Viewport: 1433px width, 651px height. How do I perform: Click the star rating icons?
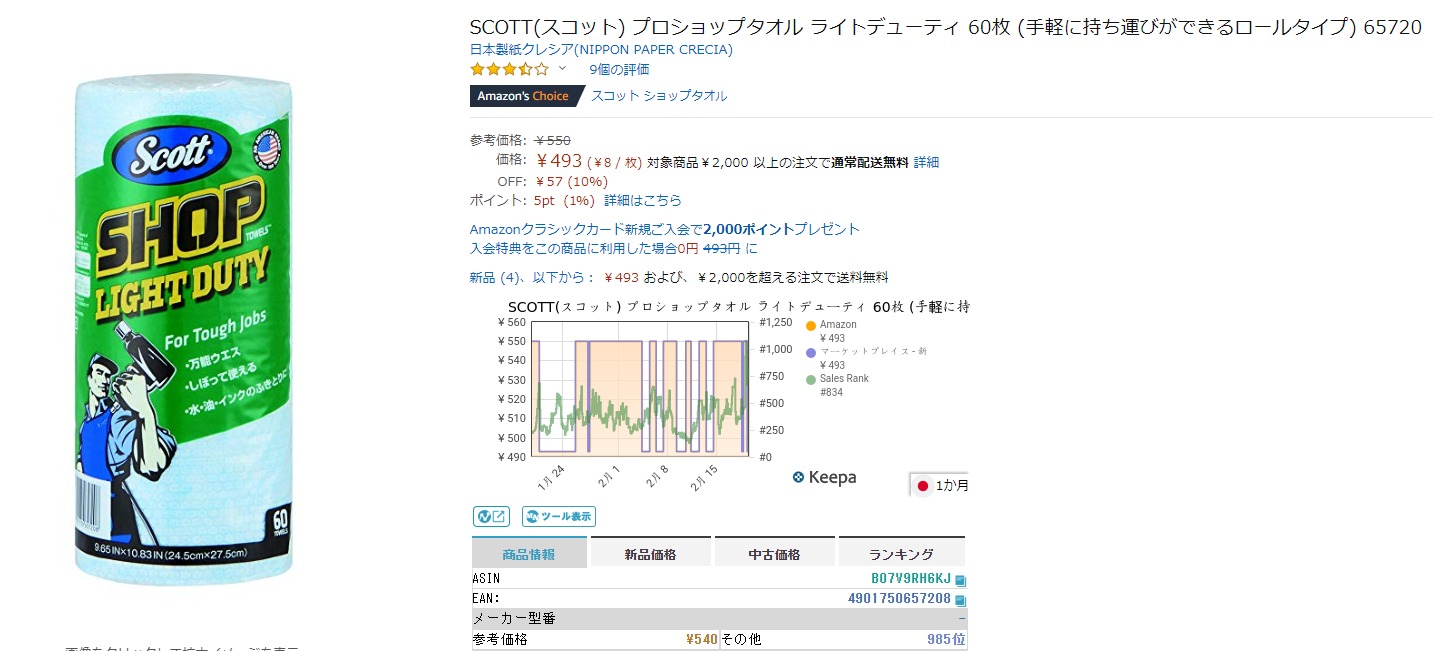(x=509, y=69)
